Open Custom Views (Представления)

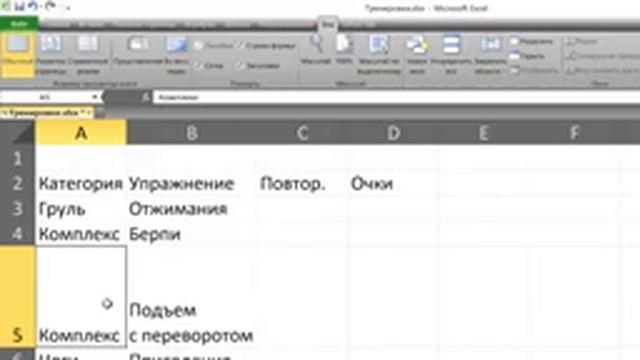[138, 51]
